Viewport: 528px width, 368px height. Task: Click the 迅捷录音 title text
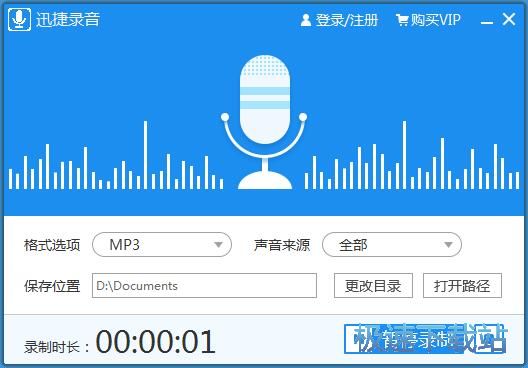68,20
